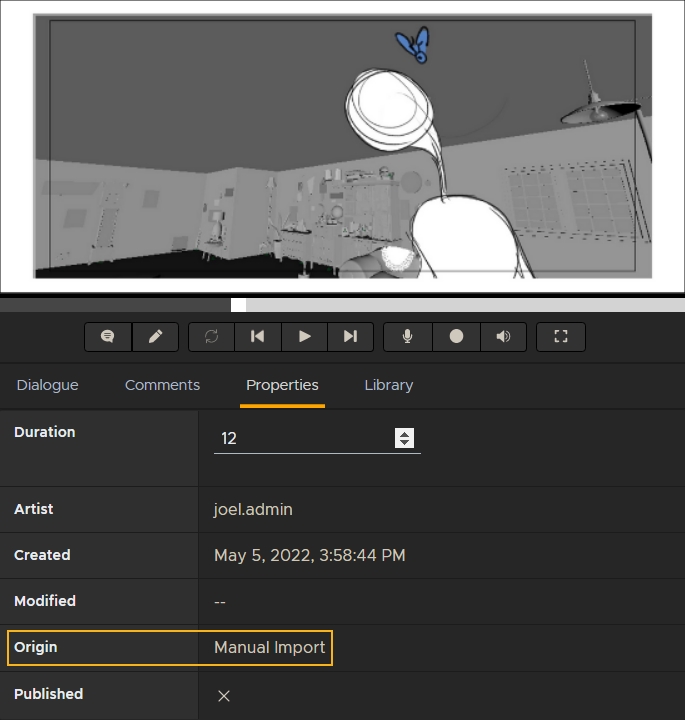The height and width of the screenshot is (720, 685).
Task: Go to the Library tab
Action: pos(389,385)
